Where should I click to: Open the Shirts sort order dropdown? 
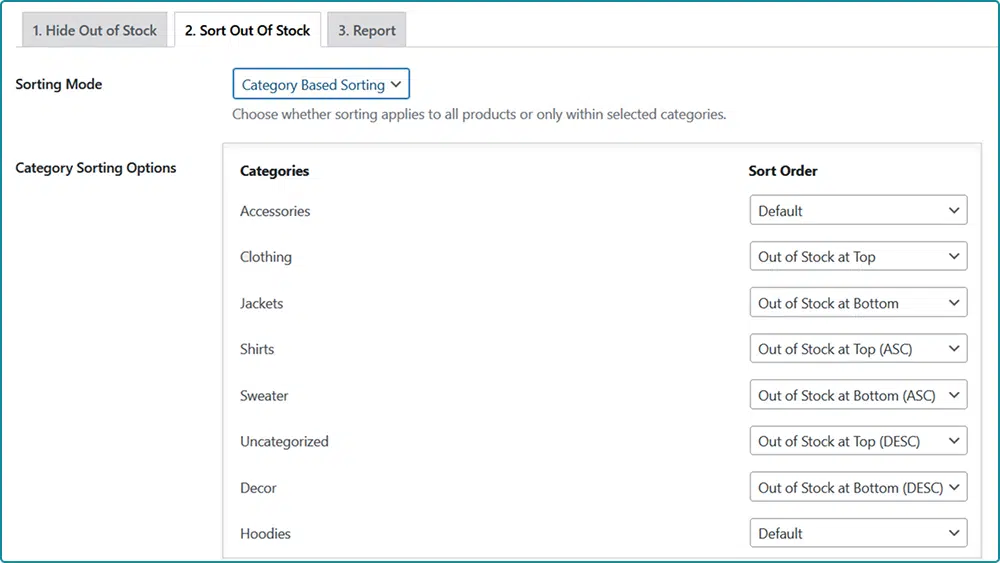tap(858, 349)
